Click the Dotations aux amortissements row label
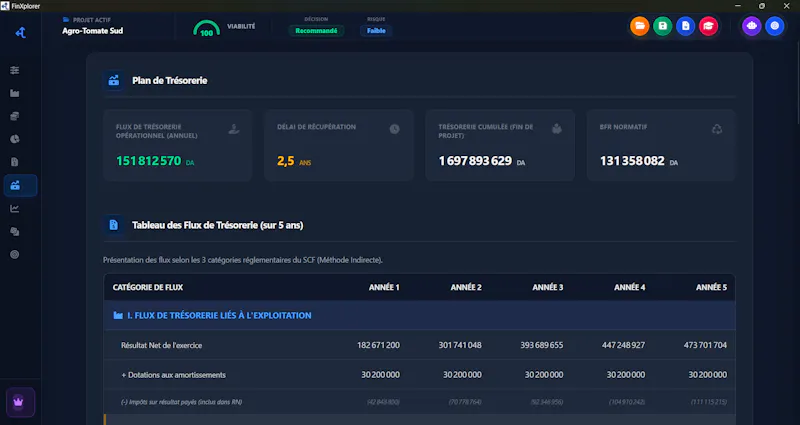Screen dimensions: 800x425 tap(173, 375)
